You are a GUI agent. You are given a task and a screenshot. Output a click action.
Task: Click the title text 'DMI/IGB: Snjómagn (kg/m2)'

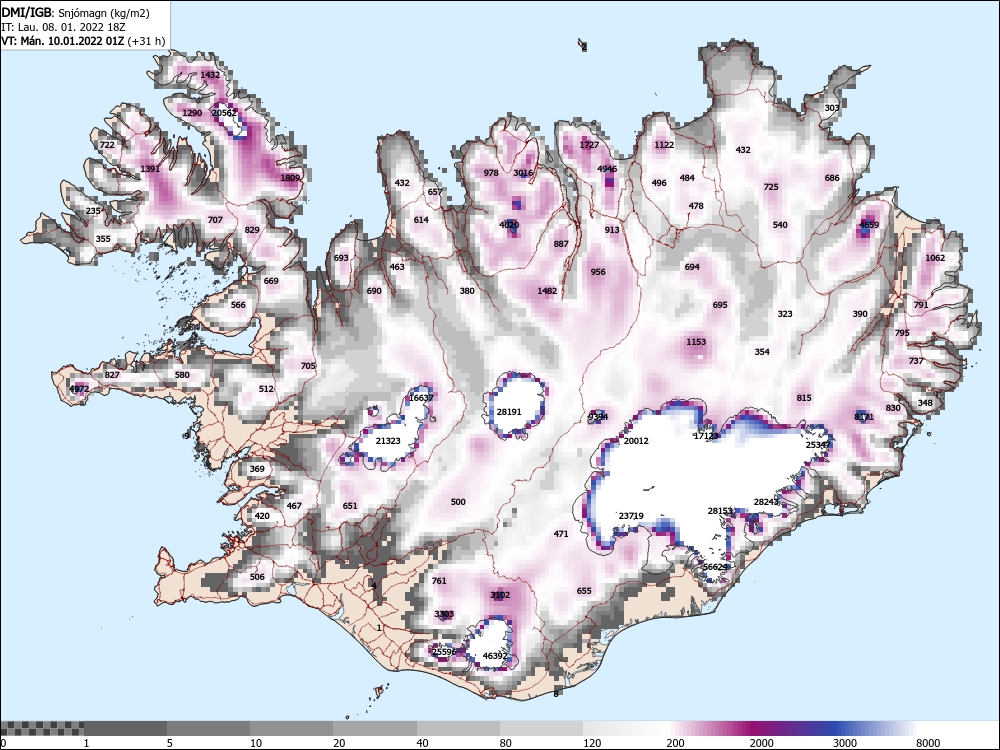point(75,13)
